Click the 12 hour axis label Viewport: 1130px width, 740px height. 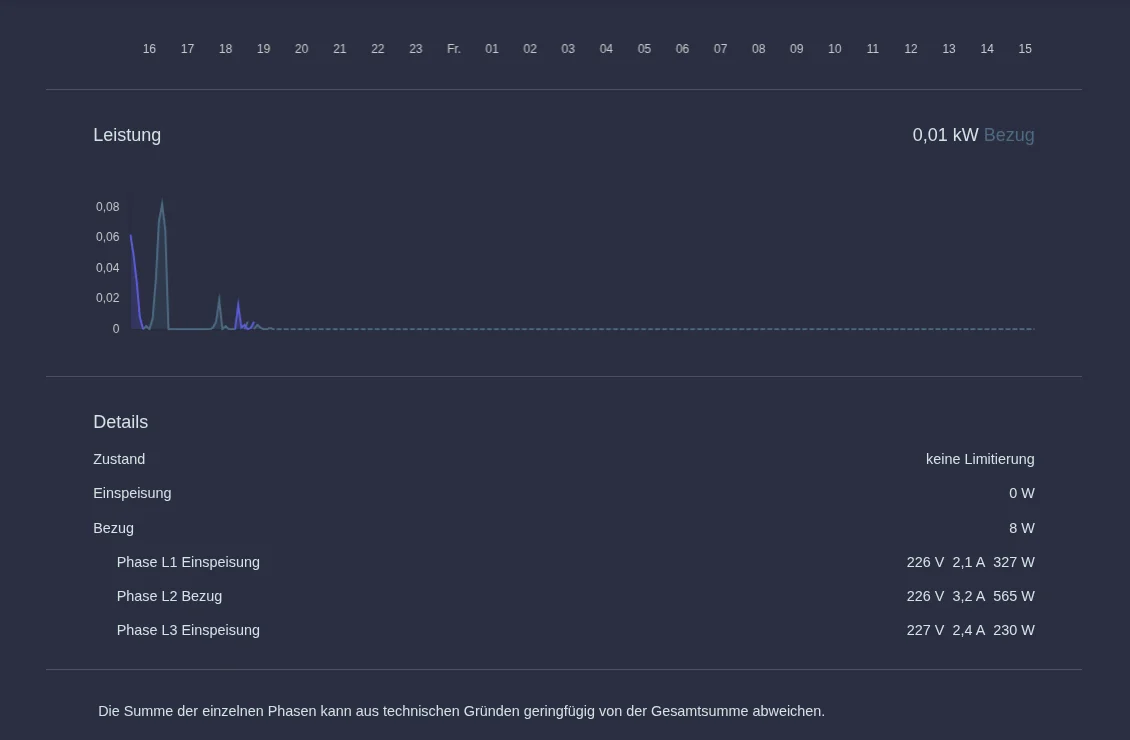click(911, 49)
